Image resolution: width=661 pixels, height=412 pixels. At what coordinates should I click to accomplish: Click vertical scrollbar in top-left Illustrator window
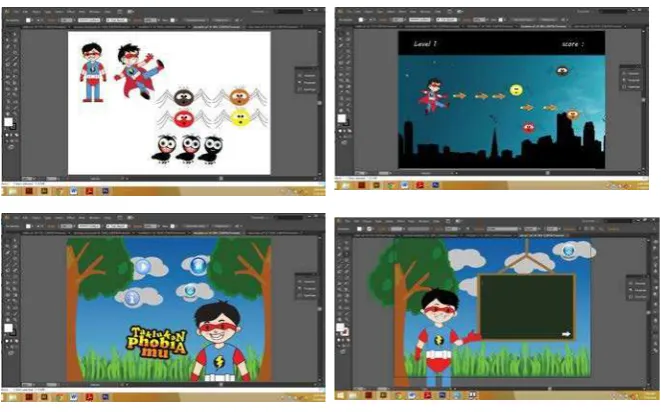(320, 102)
